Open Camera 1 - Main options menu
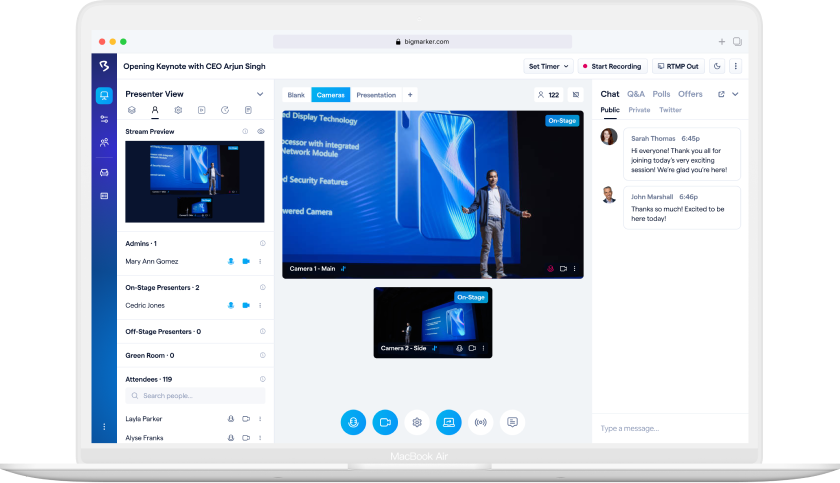Image resolution: width=840 pixels, height=483 pixels. tap(575, 269)
